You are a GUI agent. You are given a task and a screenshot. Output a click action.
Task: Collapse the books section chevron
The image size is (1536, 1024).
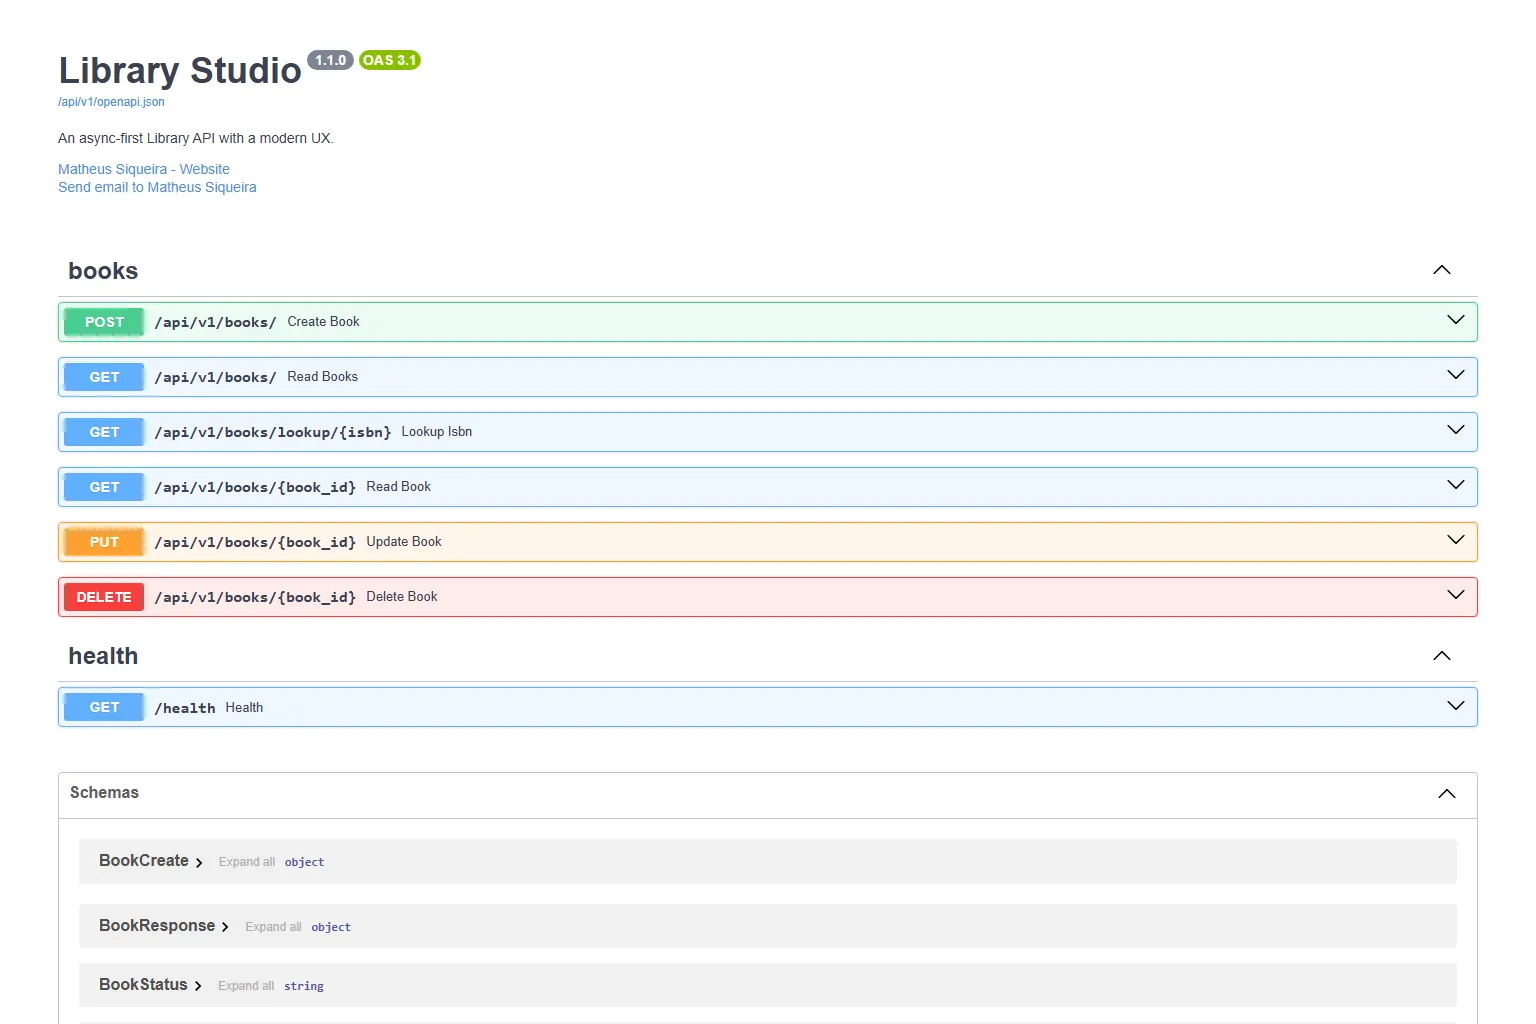coord(1442,270)
